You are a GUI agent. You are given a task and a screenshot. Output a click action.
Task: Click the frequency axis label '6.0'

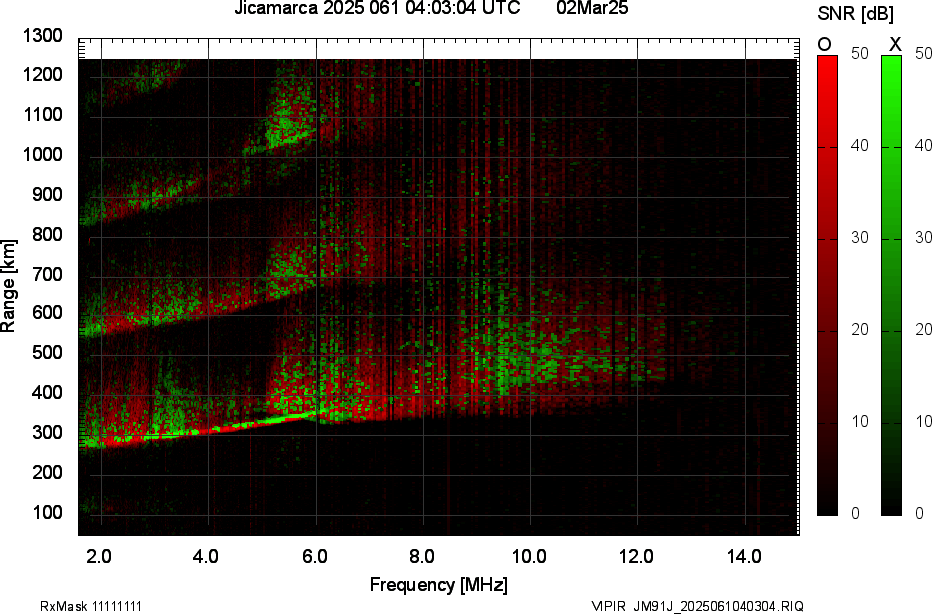pyautogui.click(x=314, y=556)
